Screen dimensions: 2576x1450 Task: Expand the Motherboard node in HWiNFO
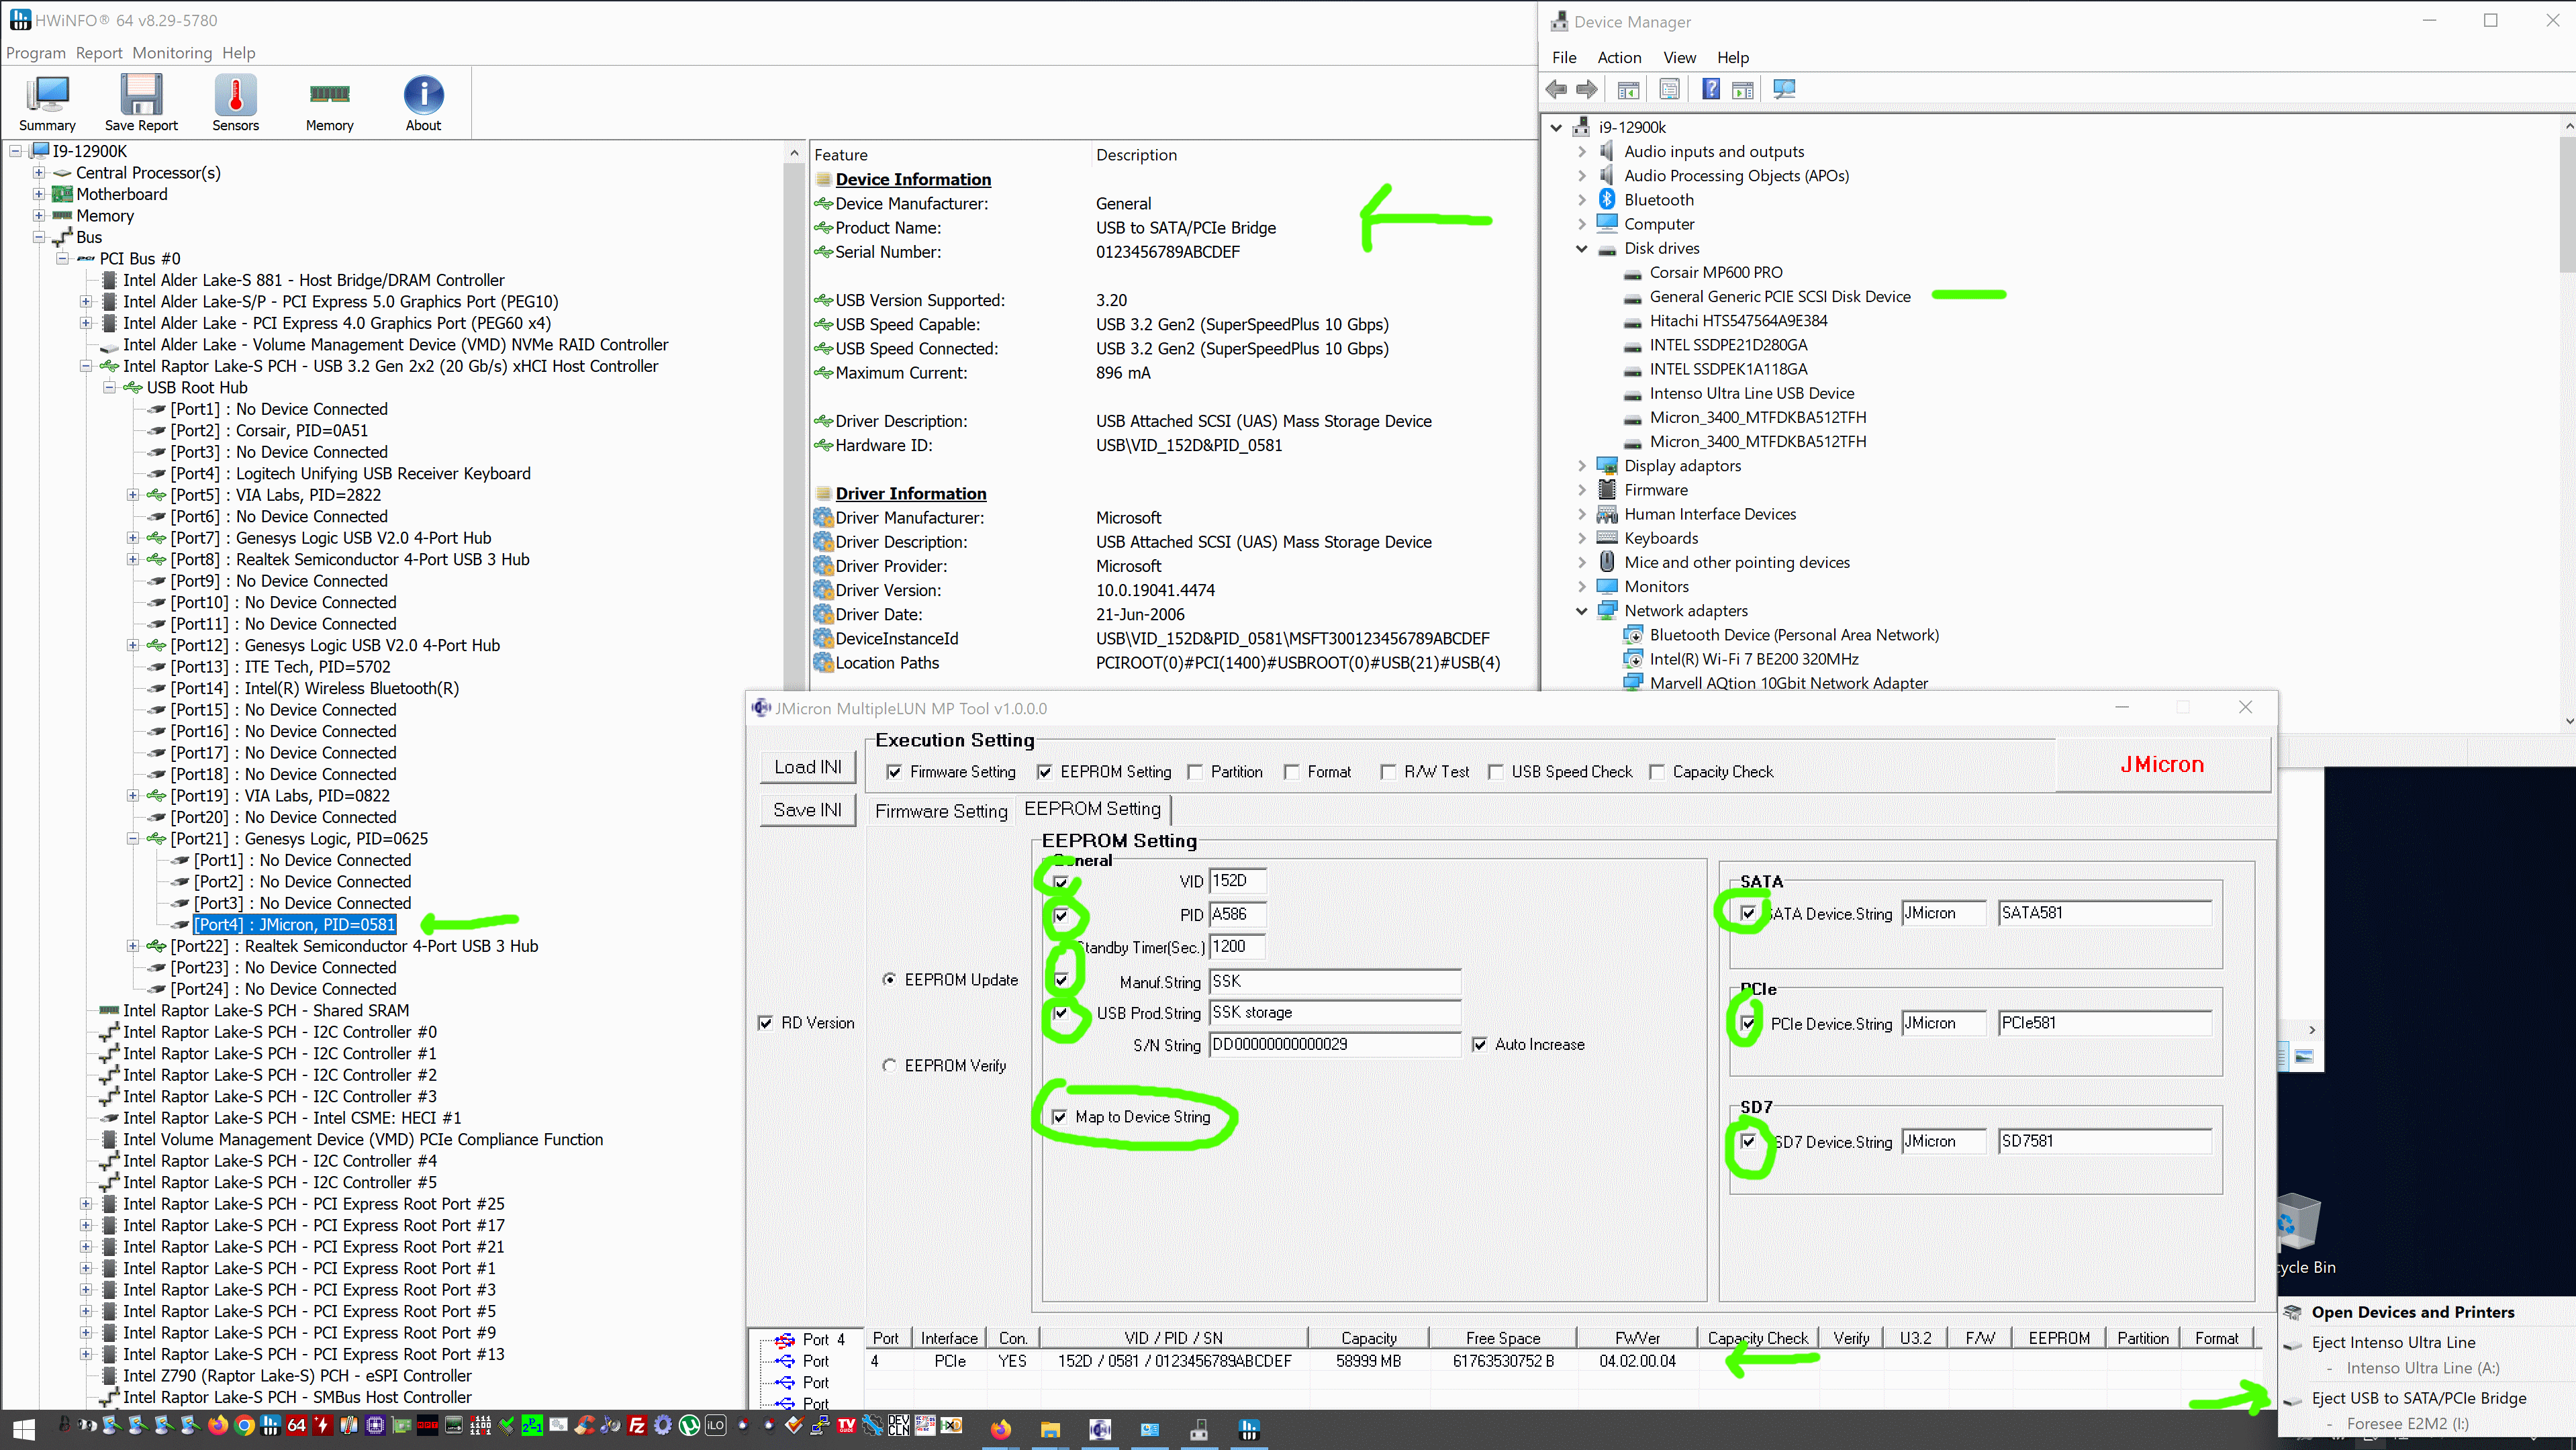pyautogui.click(x=39, y=194)
